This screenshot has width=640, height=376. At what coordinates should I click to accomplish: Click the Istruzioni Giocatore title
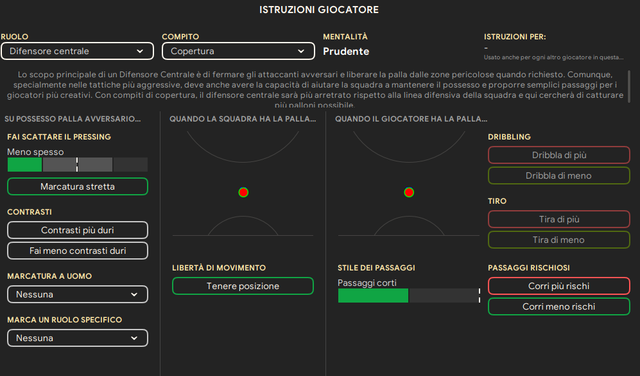coord(319,10)
